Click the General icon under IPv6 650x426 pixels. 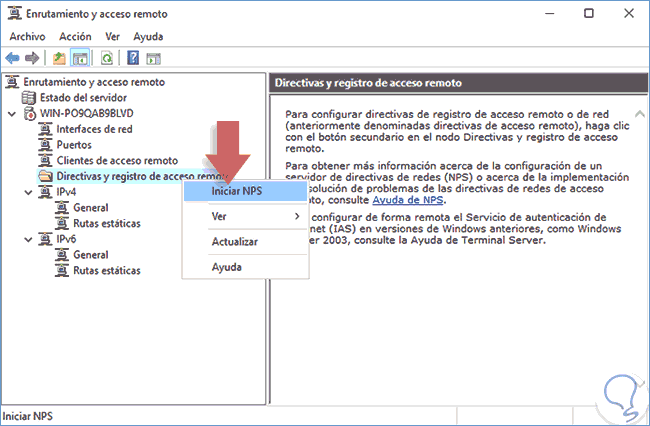tap(62, 255)
